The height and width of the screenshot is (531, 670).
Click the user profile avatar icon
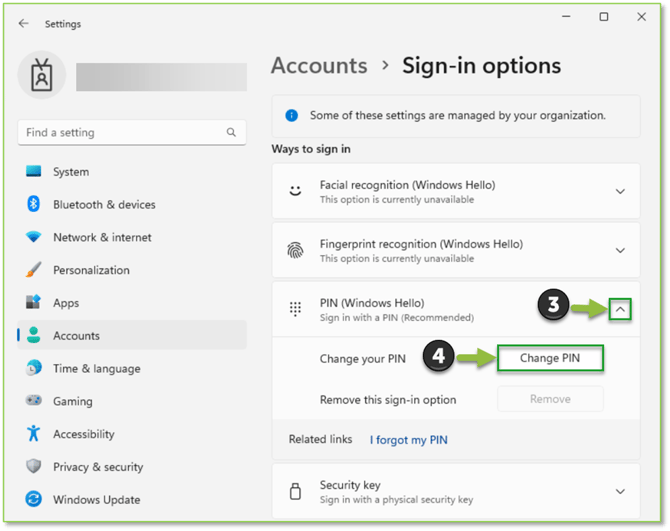(x=42, y=76)
